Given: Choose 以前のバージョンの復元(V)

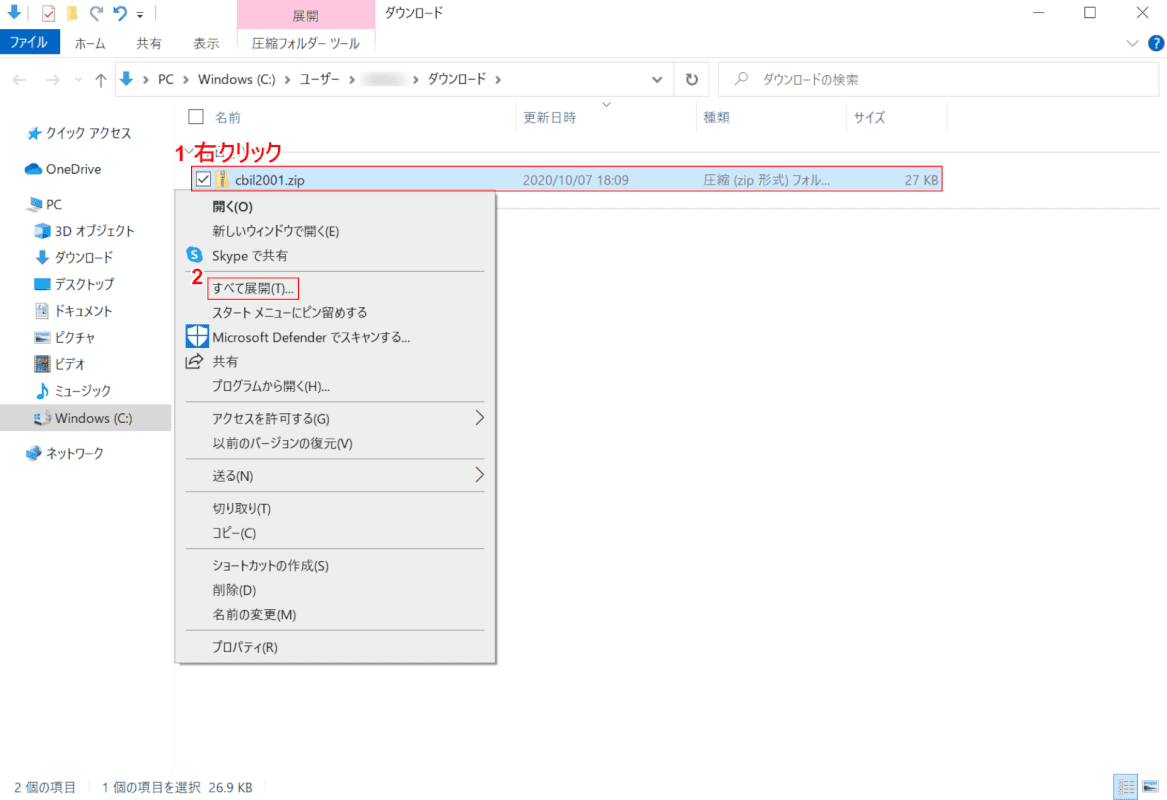Looking at the screenshot, I should [x=333, y=444].
